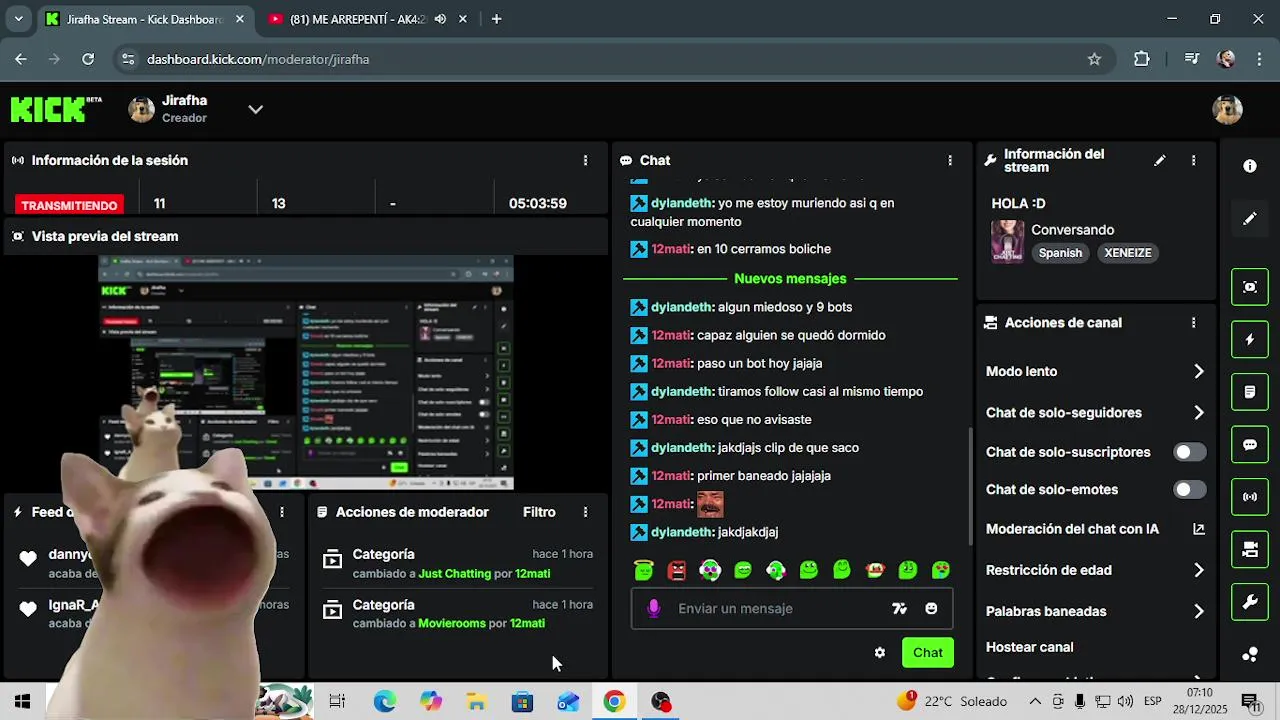Image resolution: width=1280 pixels, height=720 pixels.
Task: Click the lightning bolt sidebar icon
Action: pyautogui.click(x=1250, y=340)
